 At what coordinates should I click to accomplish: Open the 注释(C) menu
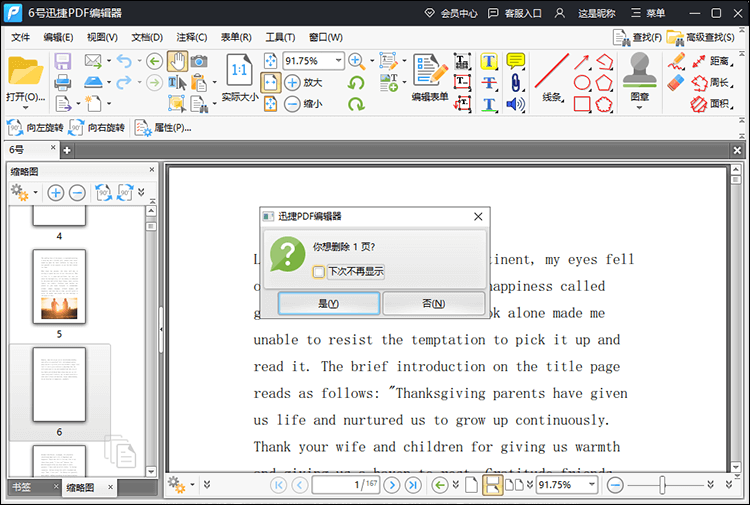191,37
